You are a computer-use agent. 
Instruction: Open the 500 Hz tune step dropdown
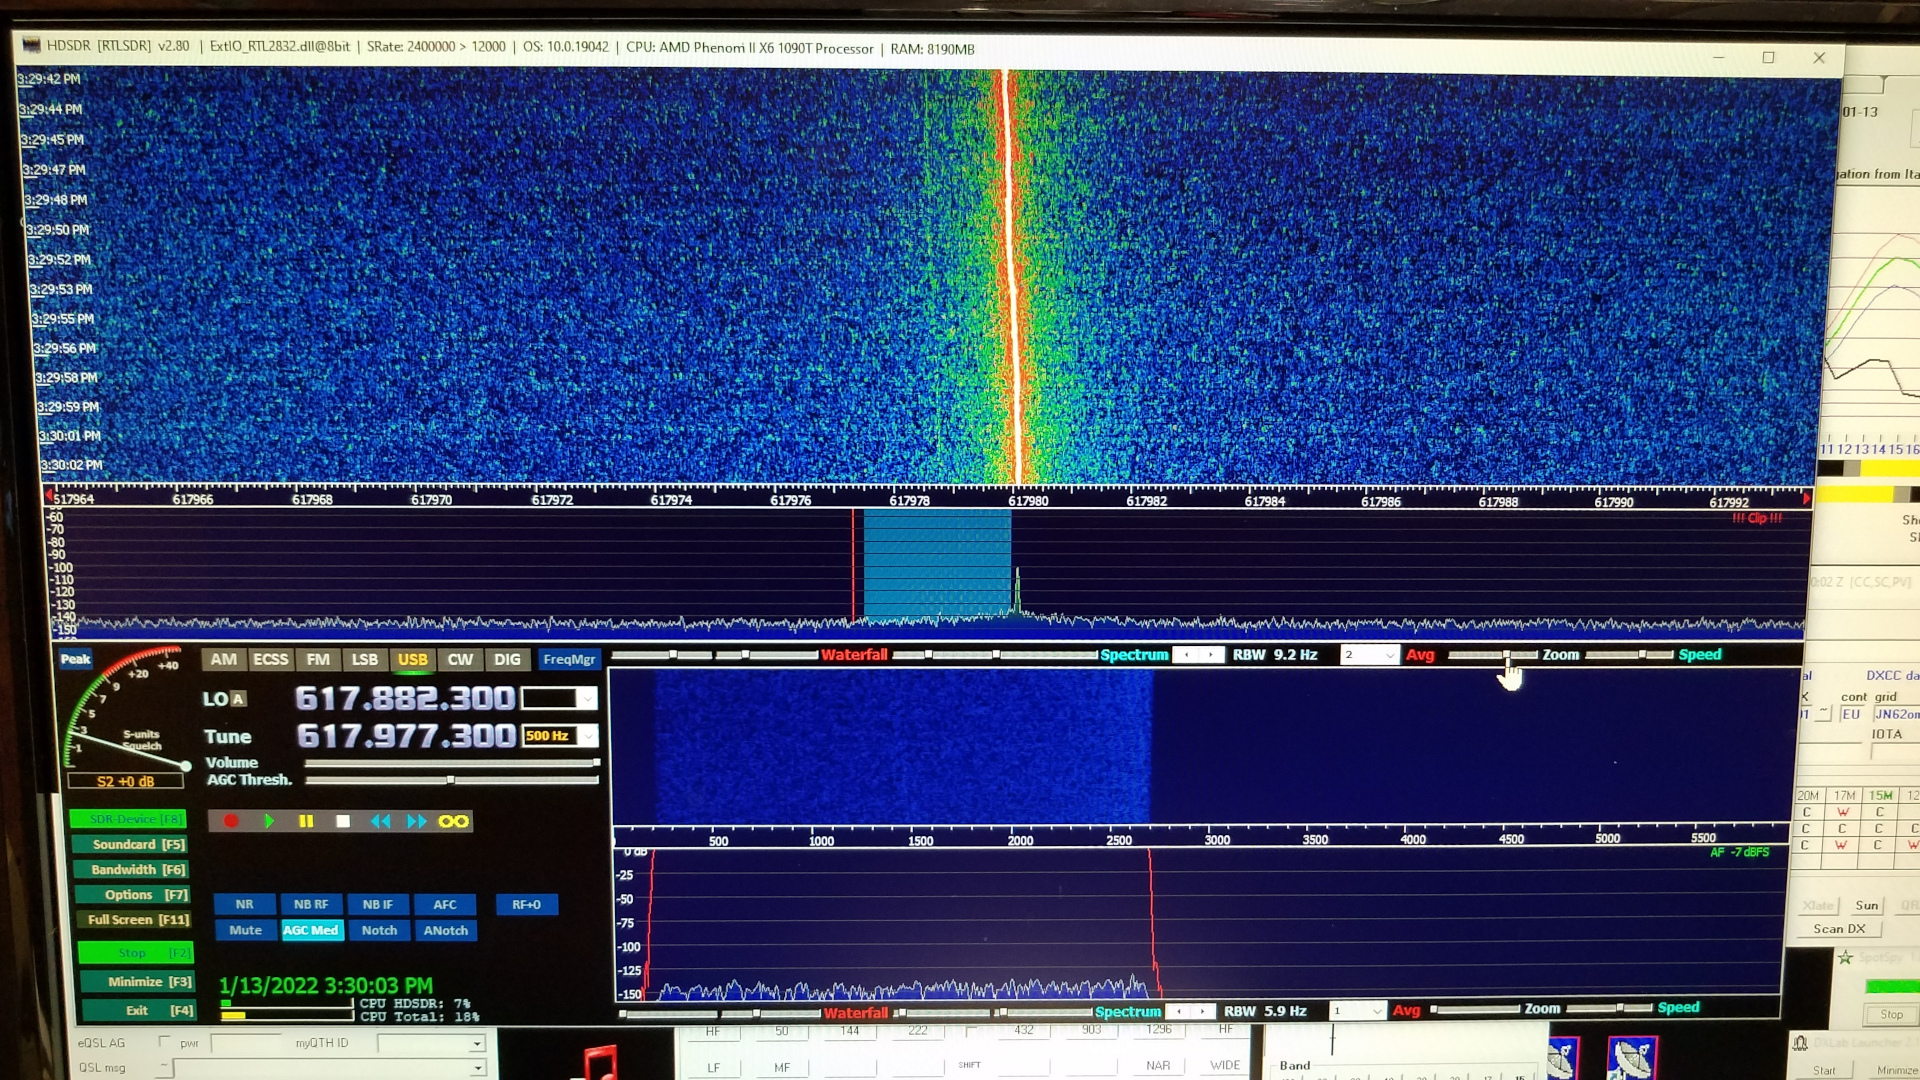click(x=588, y=736)
